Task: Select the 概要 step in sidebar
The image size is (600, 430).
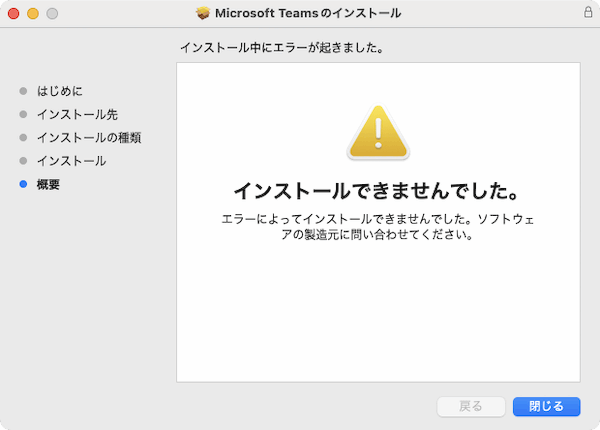Action: point(48,184)
